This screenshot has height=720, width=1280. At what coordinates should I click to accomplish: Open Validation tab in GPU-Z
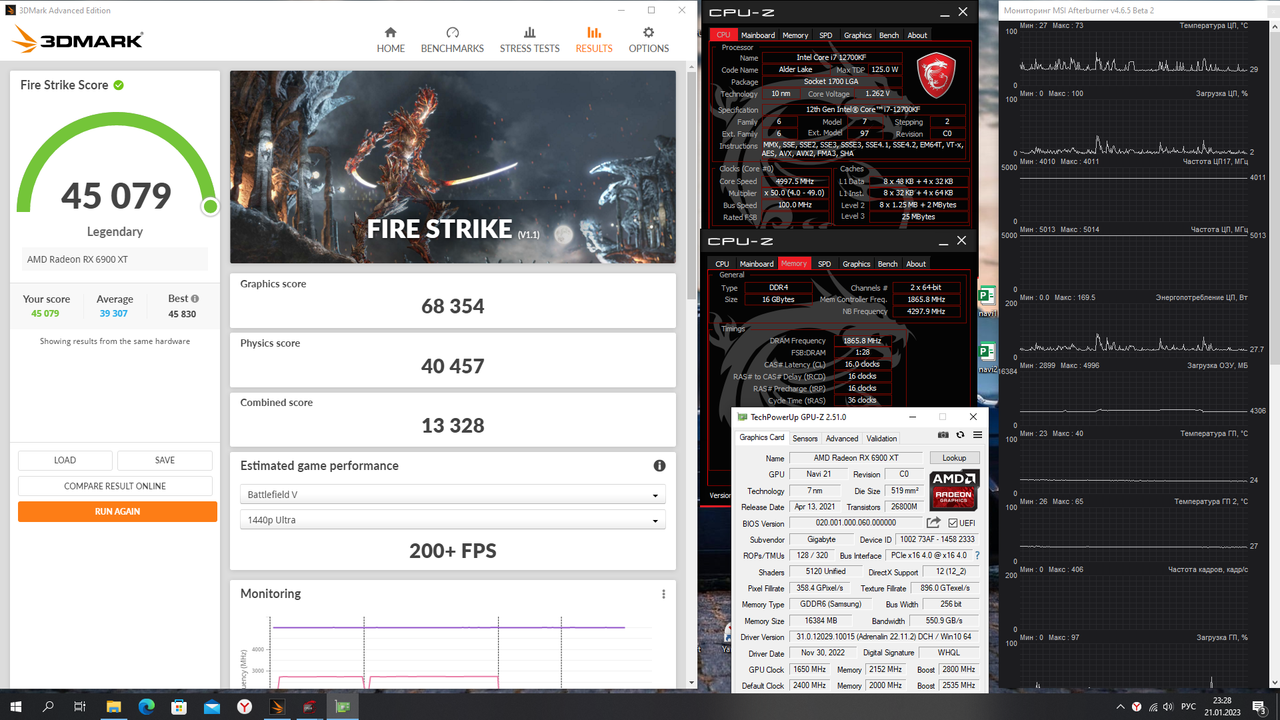(881, 438)
